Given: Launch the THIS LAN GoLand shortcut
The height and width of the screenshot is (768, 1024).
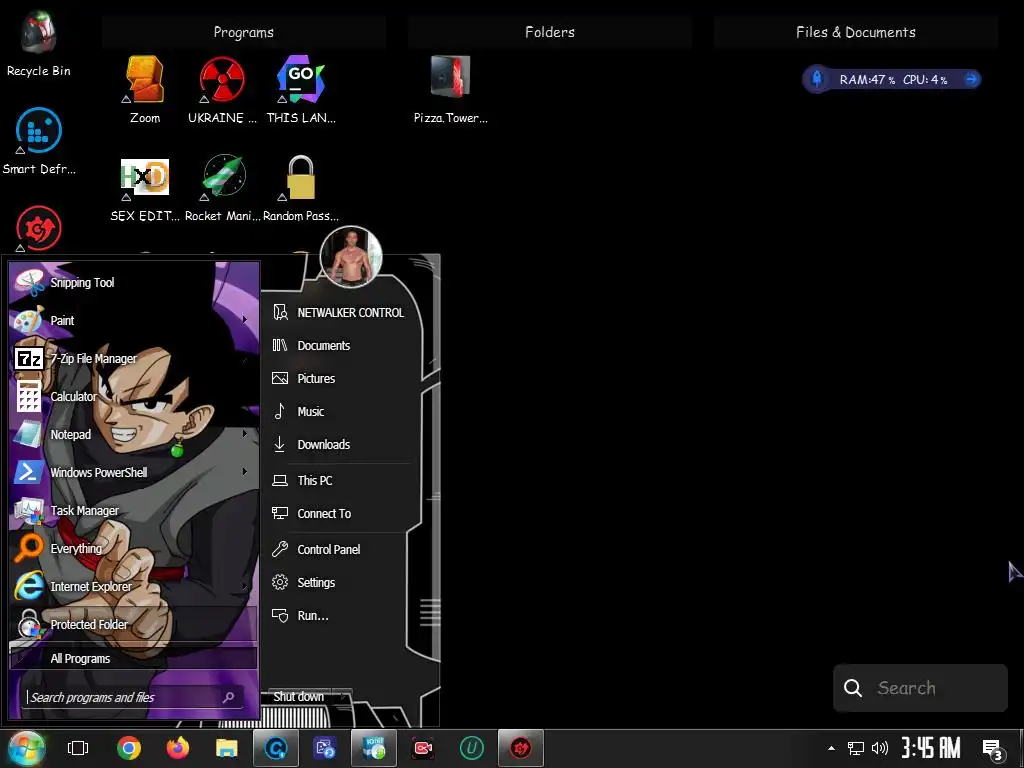Looking at the screenshot, I should (x=300, y=89).
